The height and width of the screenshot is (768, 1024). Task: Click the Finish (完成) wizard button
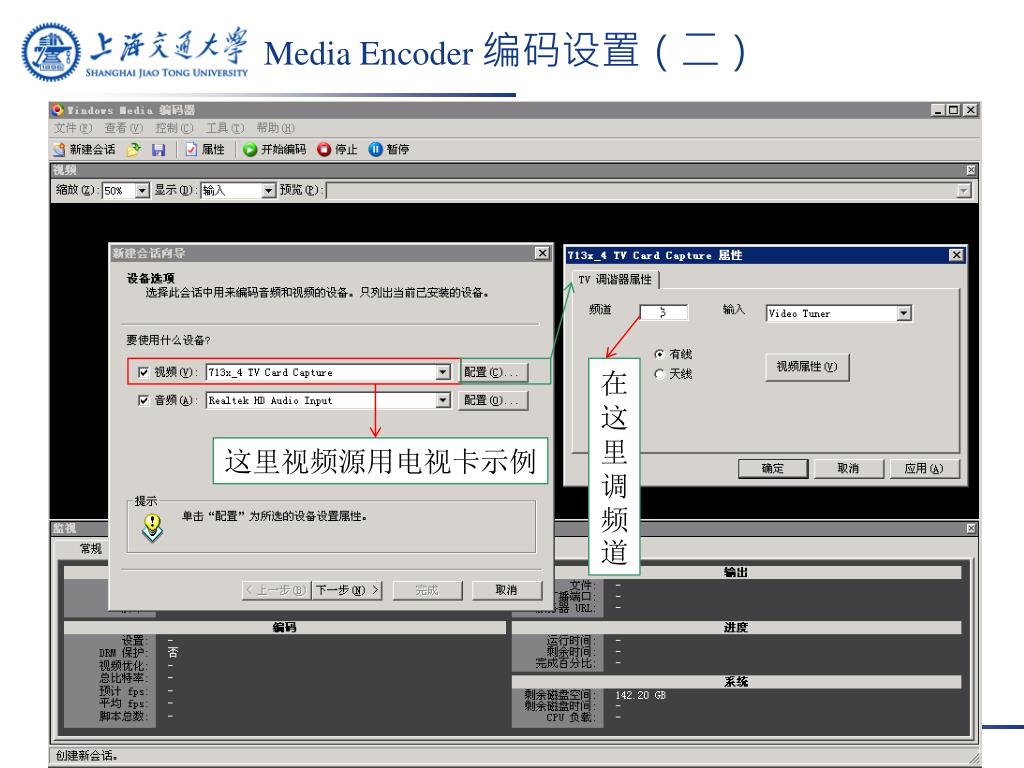(x=427, y=590)
